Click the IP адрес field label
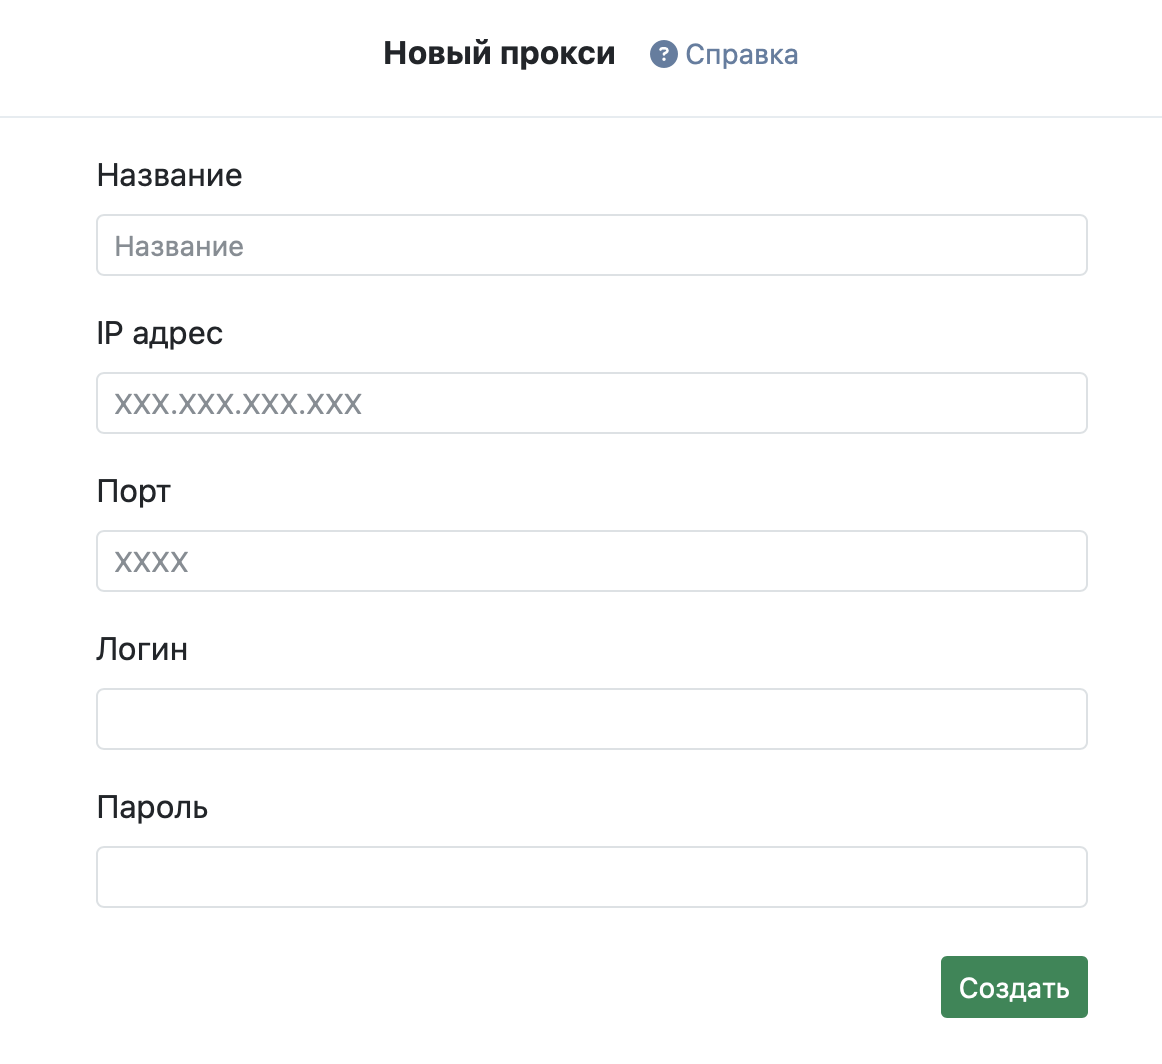 coord(159,333)
